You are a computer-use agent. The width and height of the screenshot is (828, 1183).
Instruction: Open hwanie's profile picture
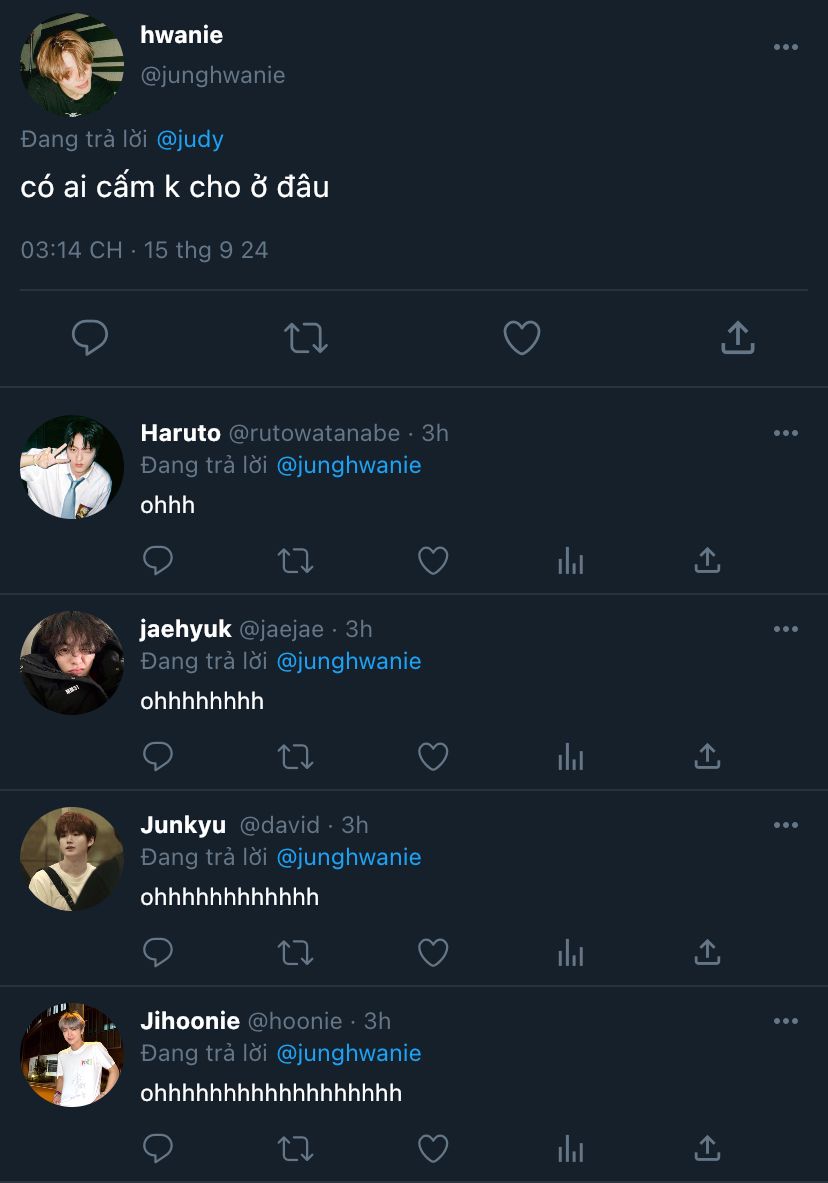click(x=72, y=65)
